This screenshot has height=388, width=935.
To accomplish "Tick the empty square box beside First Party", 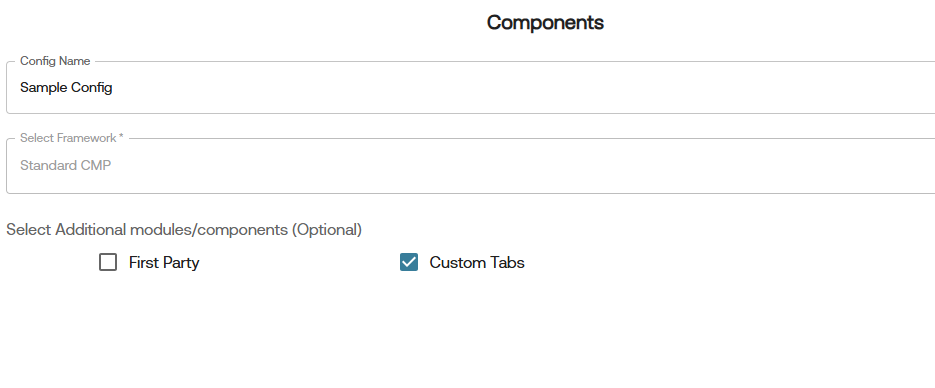I will tap(108, 262).
